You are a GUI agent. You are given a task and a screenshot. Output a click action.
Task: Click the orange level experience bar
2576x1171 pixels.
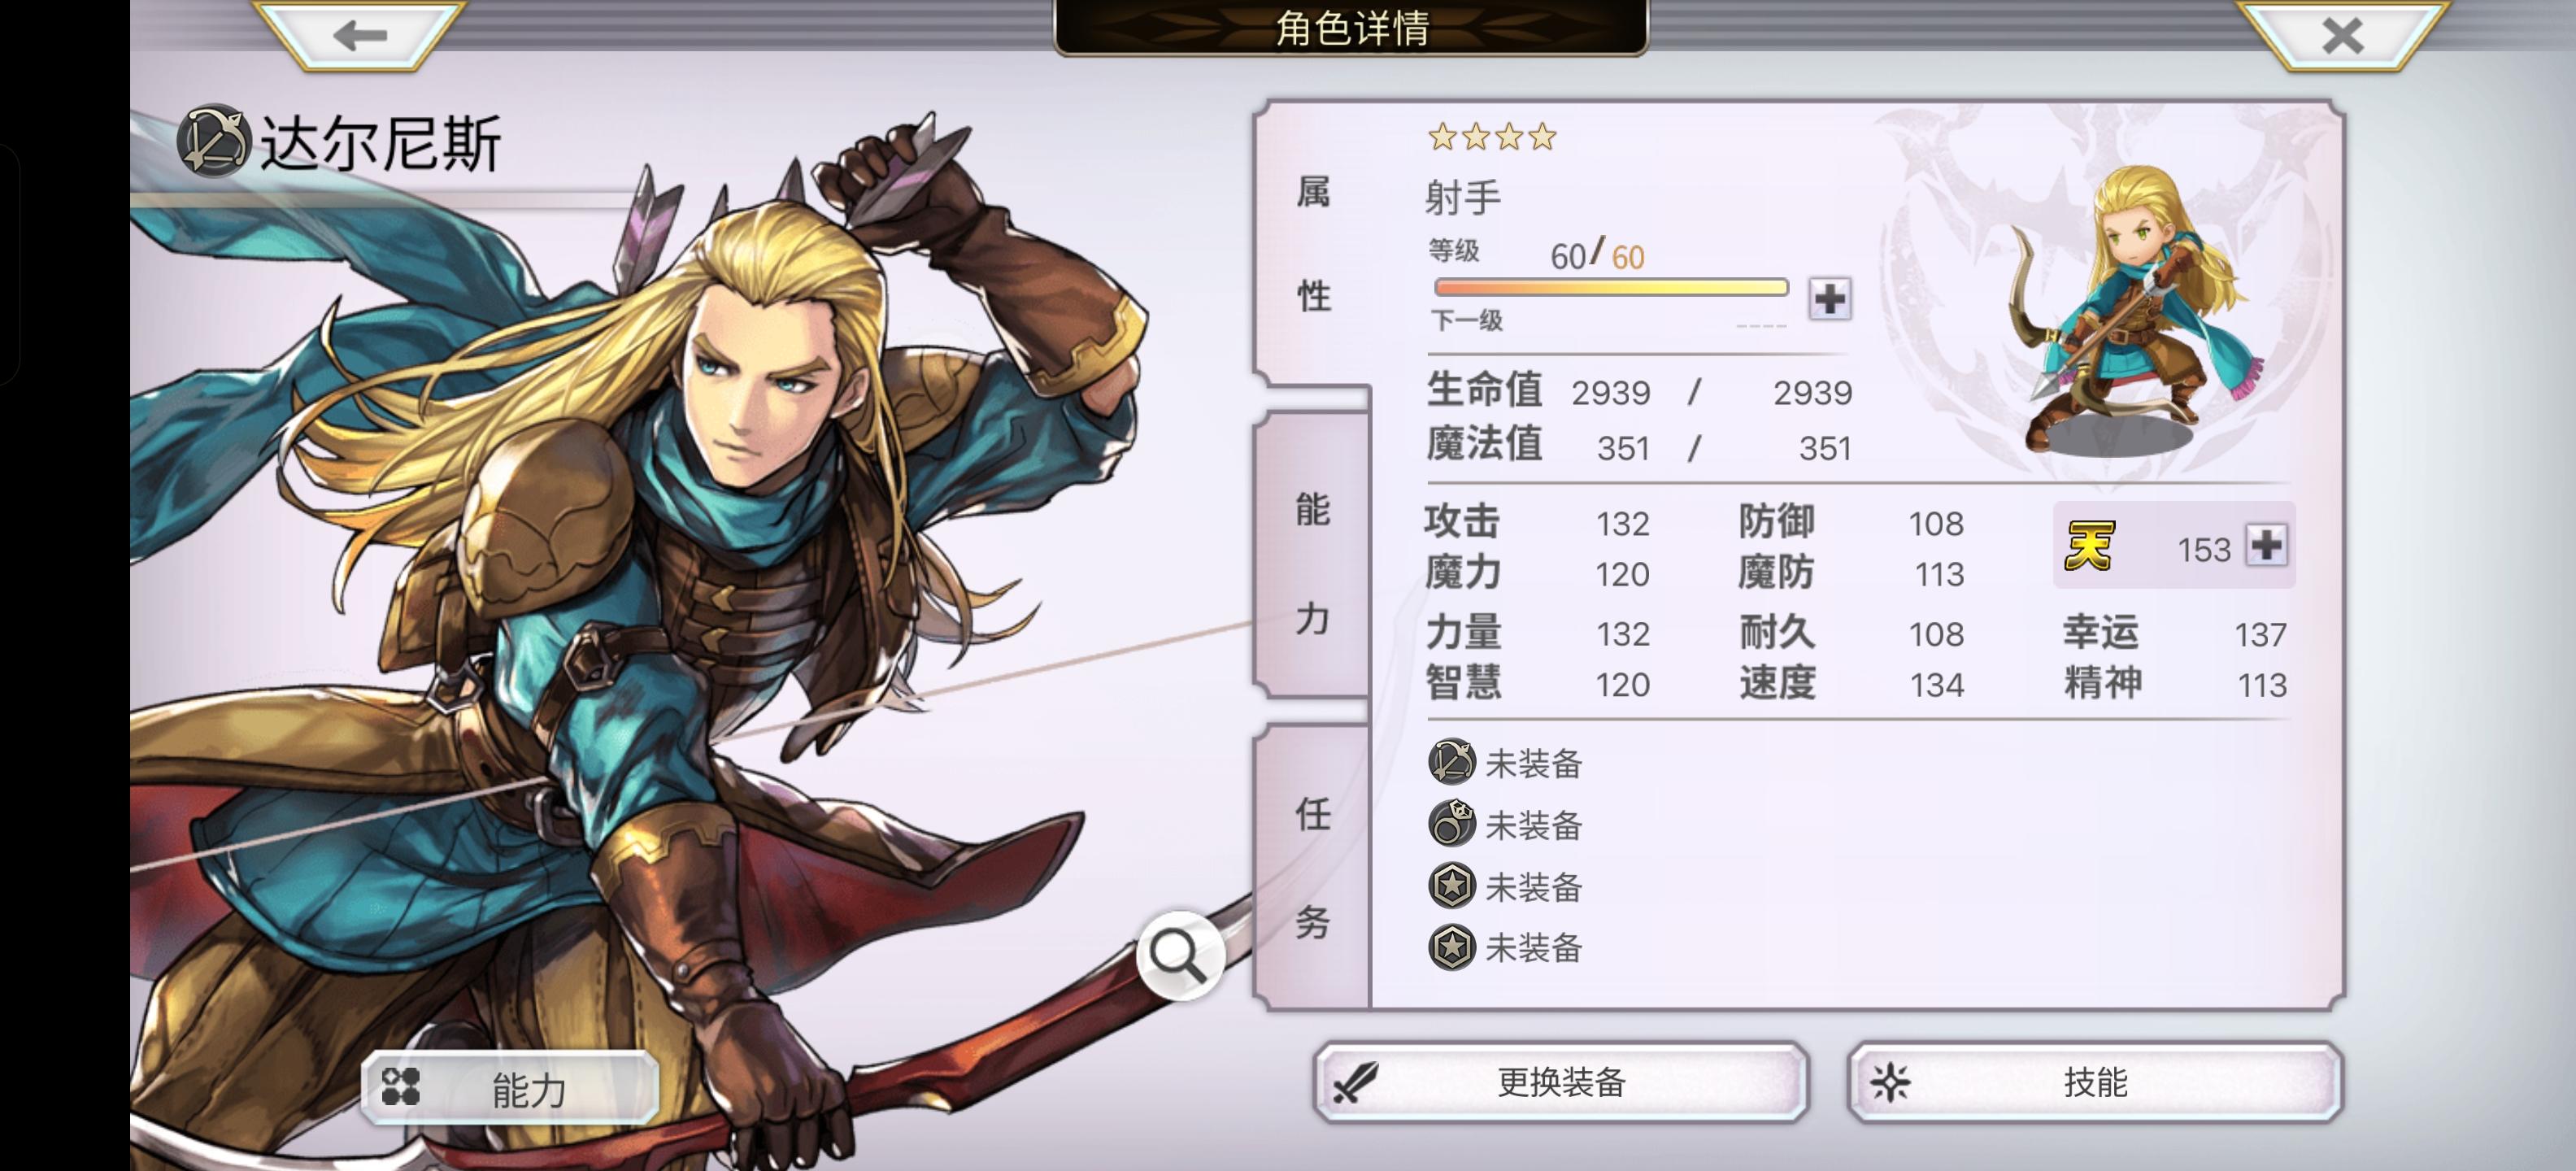coord(1611,288)
